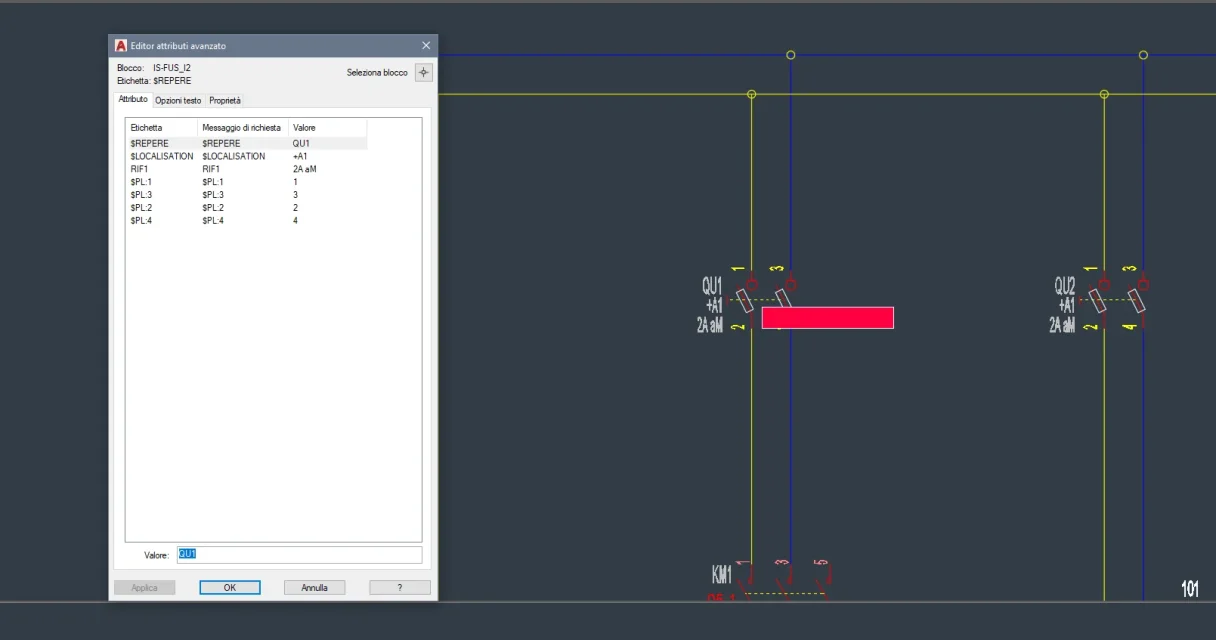Click the Messaggio di richiesta column header
Screen dimensions: 1216x640
click(243, 128)
